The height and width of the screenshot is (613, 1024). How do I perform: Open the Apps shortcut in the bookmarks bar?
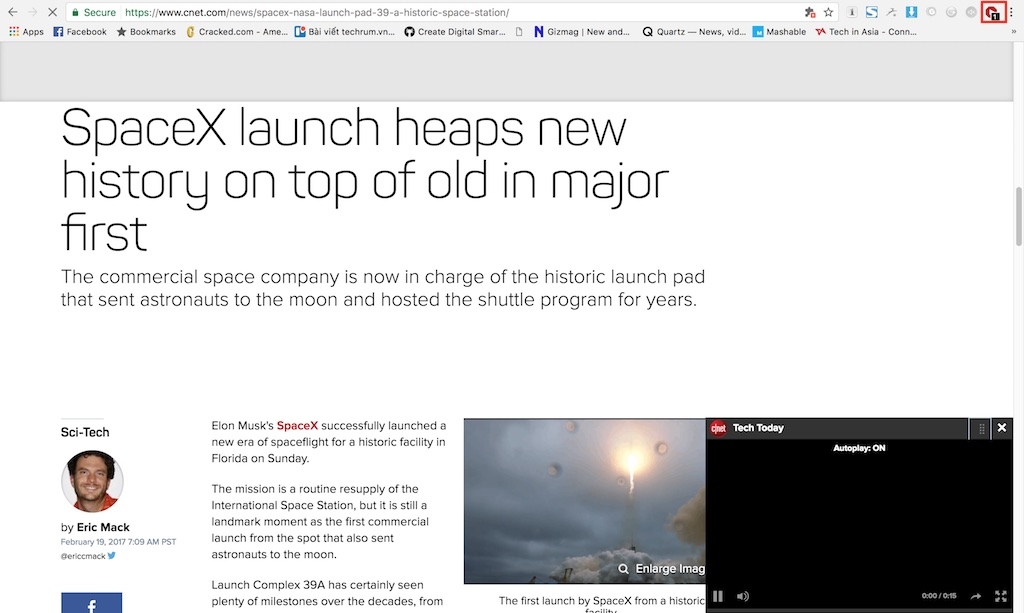point(26,31)
